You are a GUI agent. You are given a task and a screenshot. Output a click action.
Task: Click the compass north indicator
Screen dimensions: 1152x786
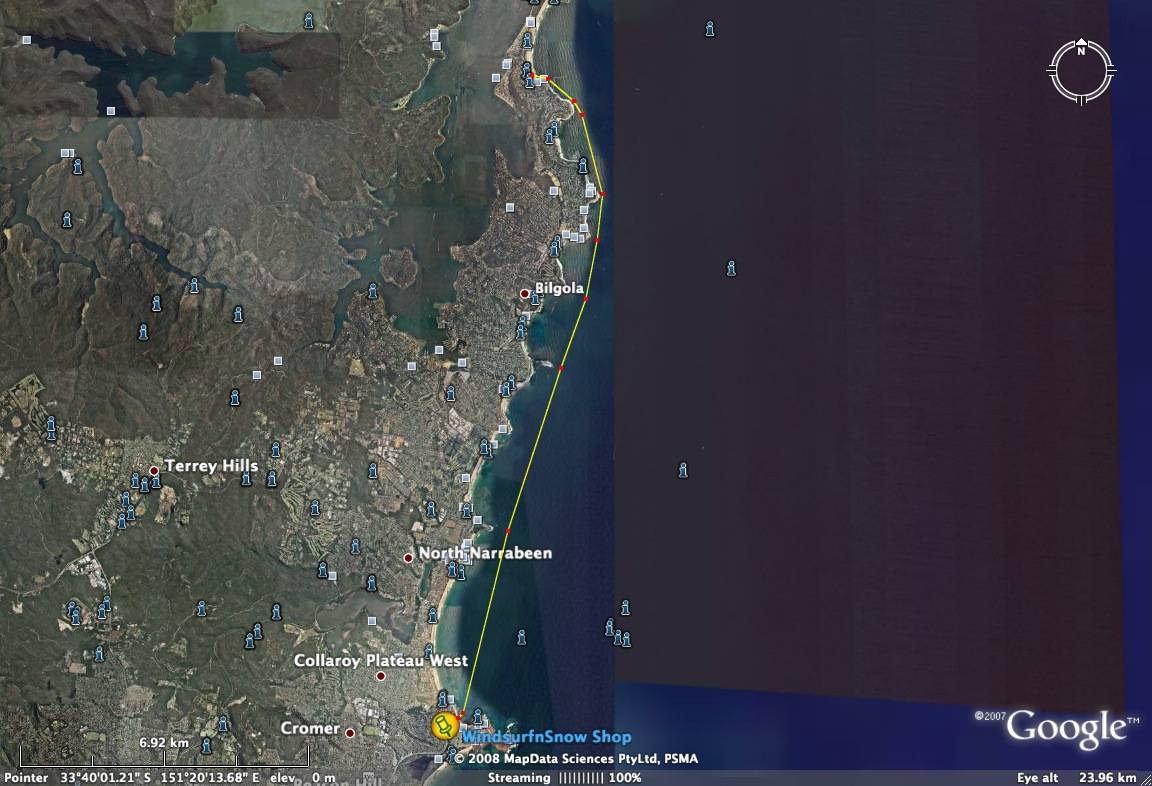coord(1081,51)
